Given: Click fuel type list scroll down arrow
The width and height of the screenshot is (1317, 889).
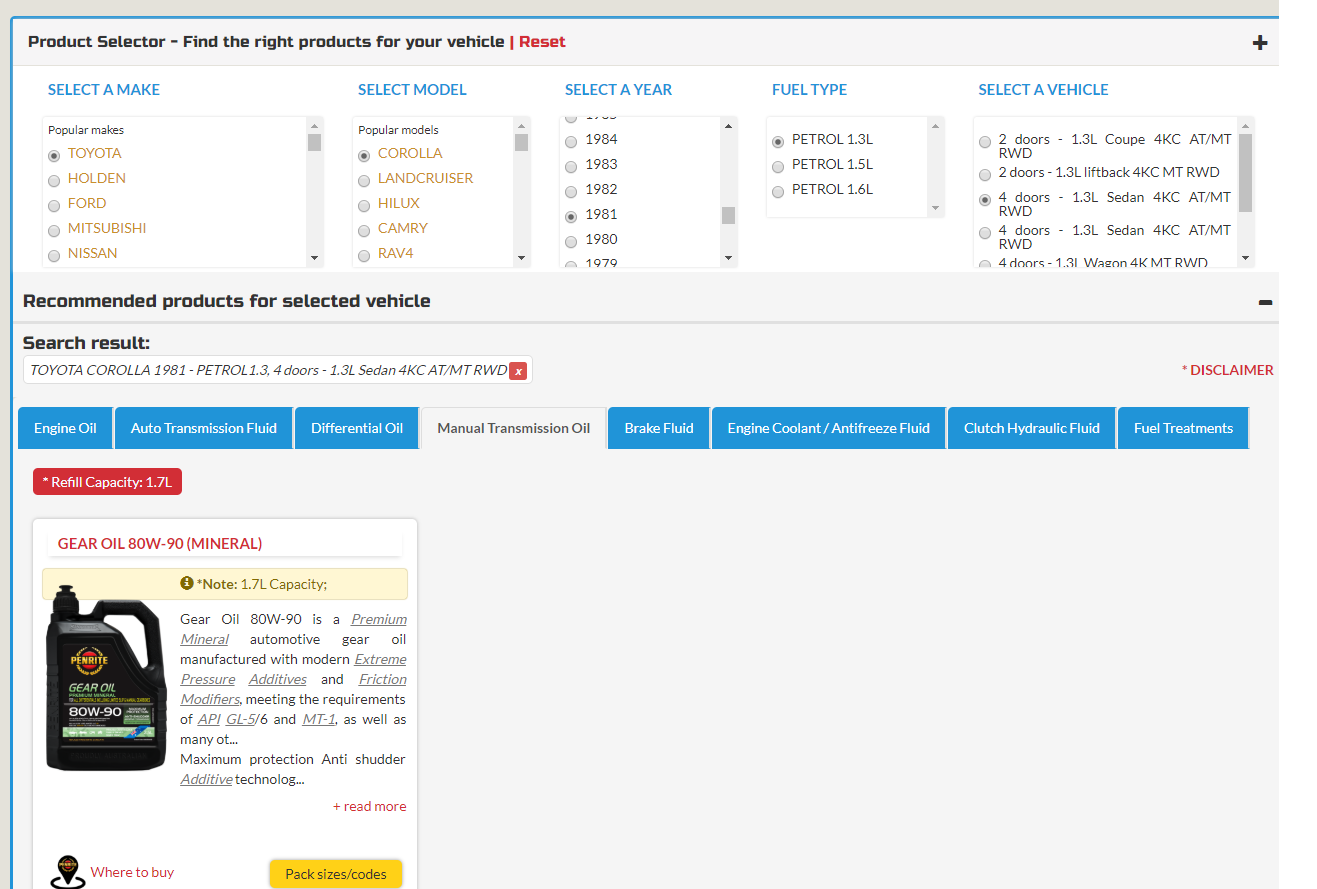Looking at the screenshot, I should (936, 208).
